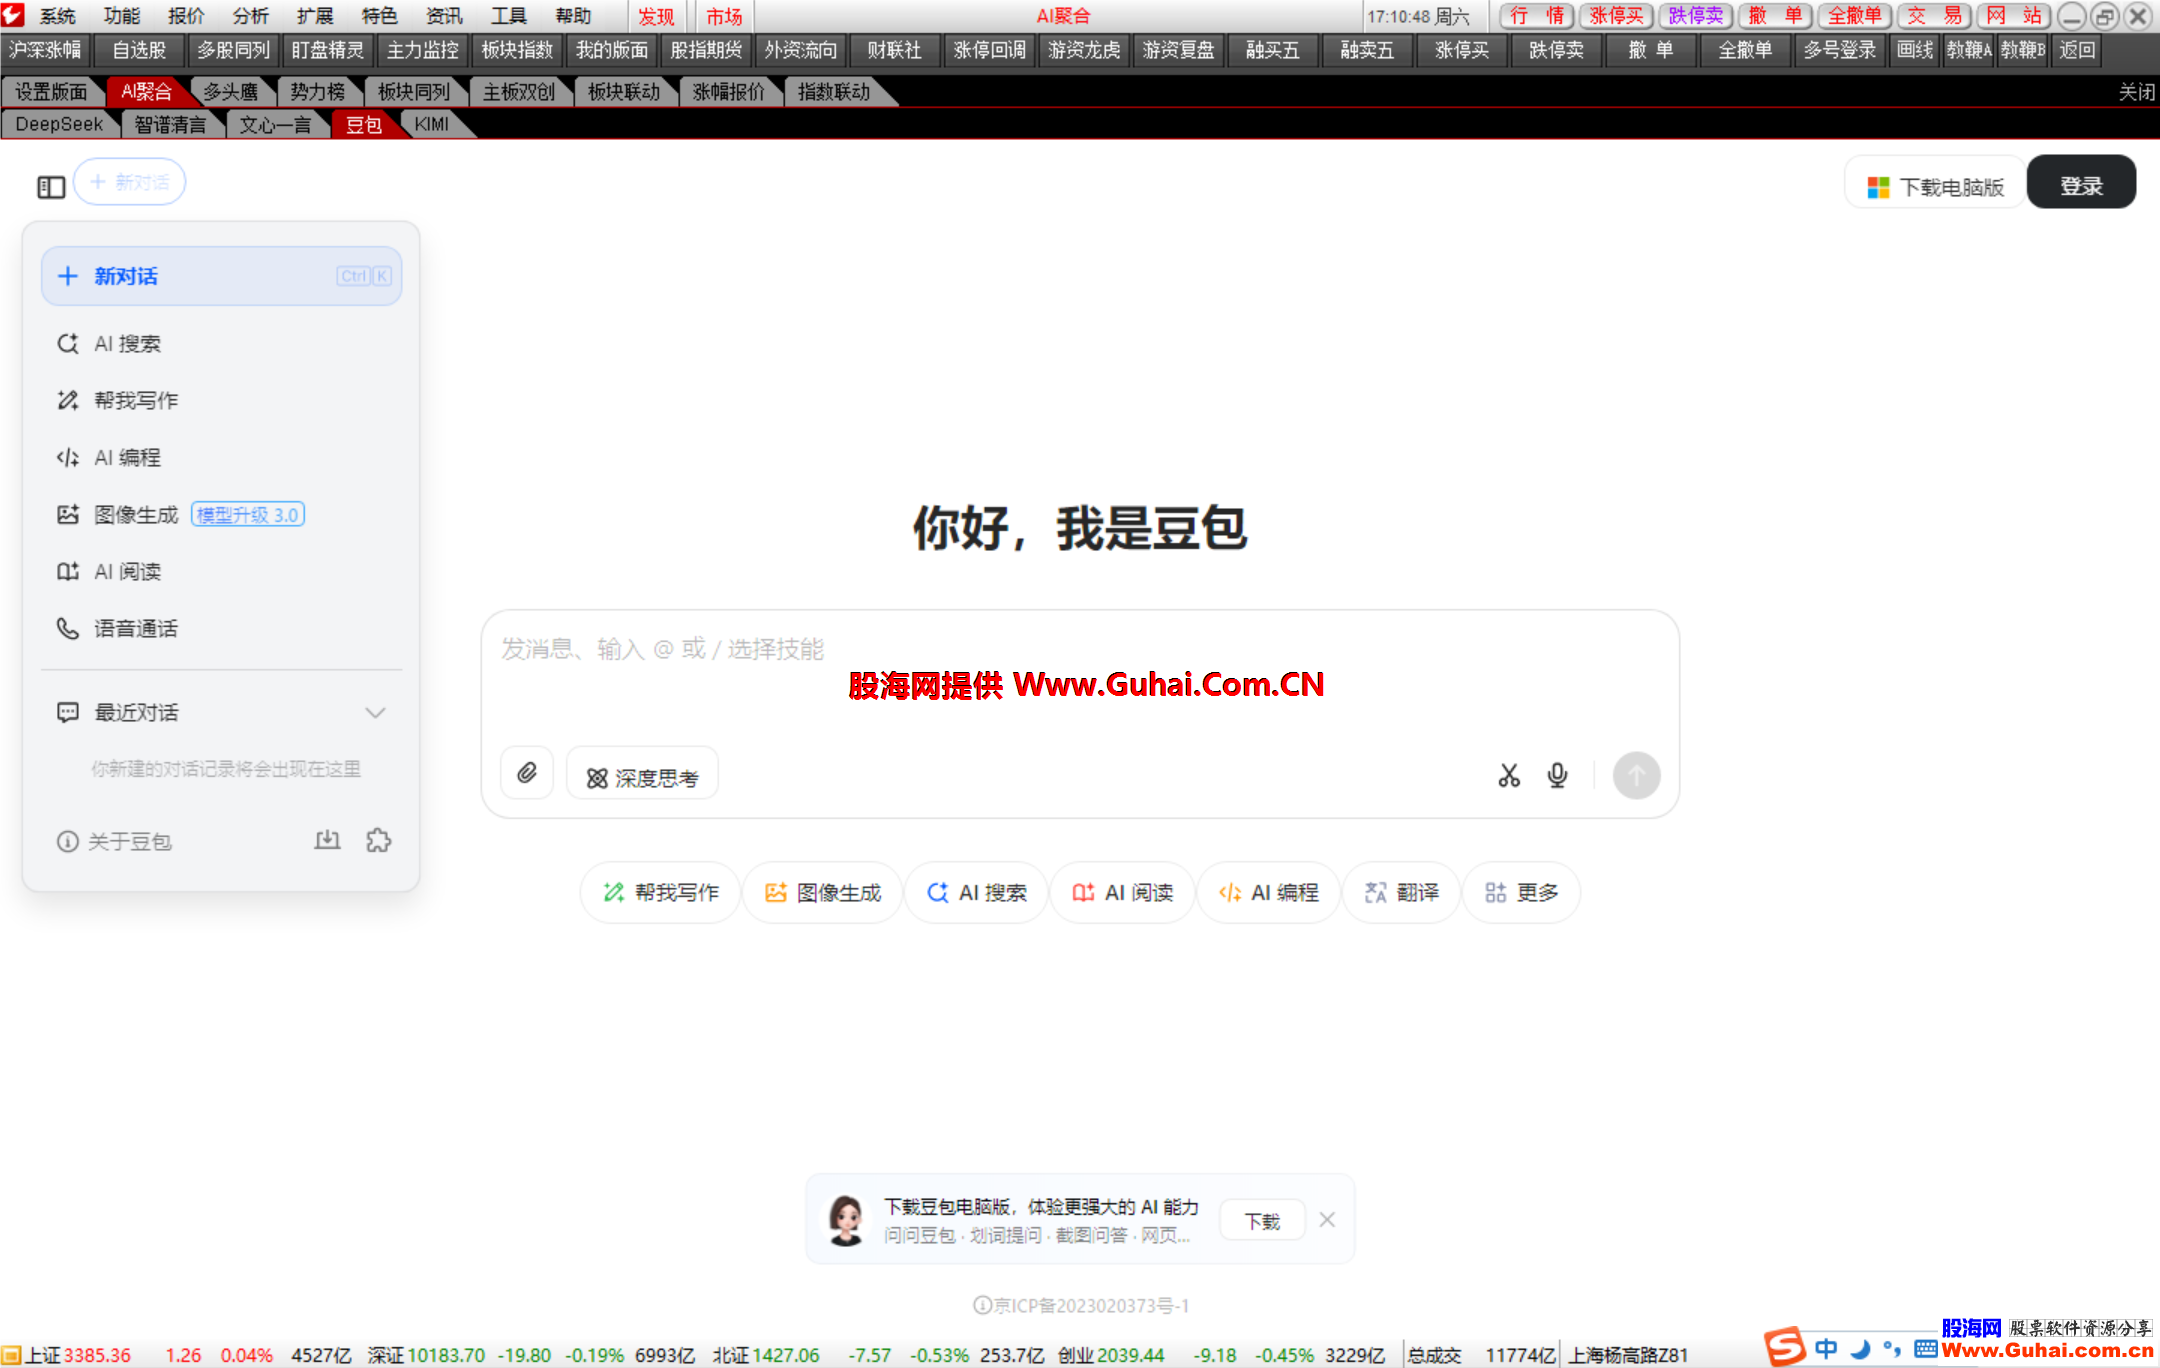Open AI 搜索 in sidebar
This screenshot has height=1368, width=2160.
(222, 344)
